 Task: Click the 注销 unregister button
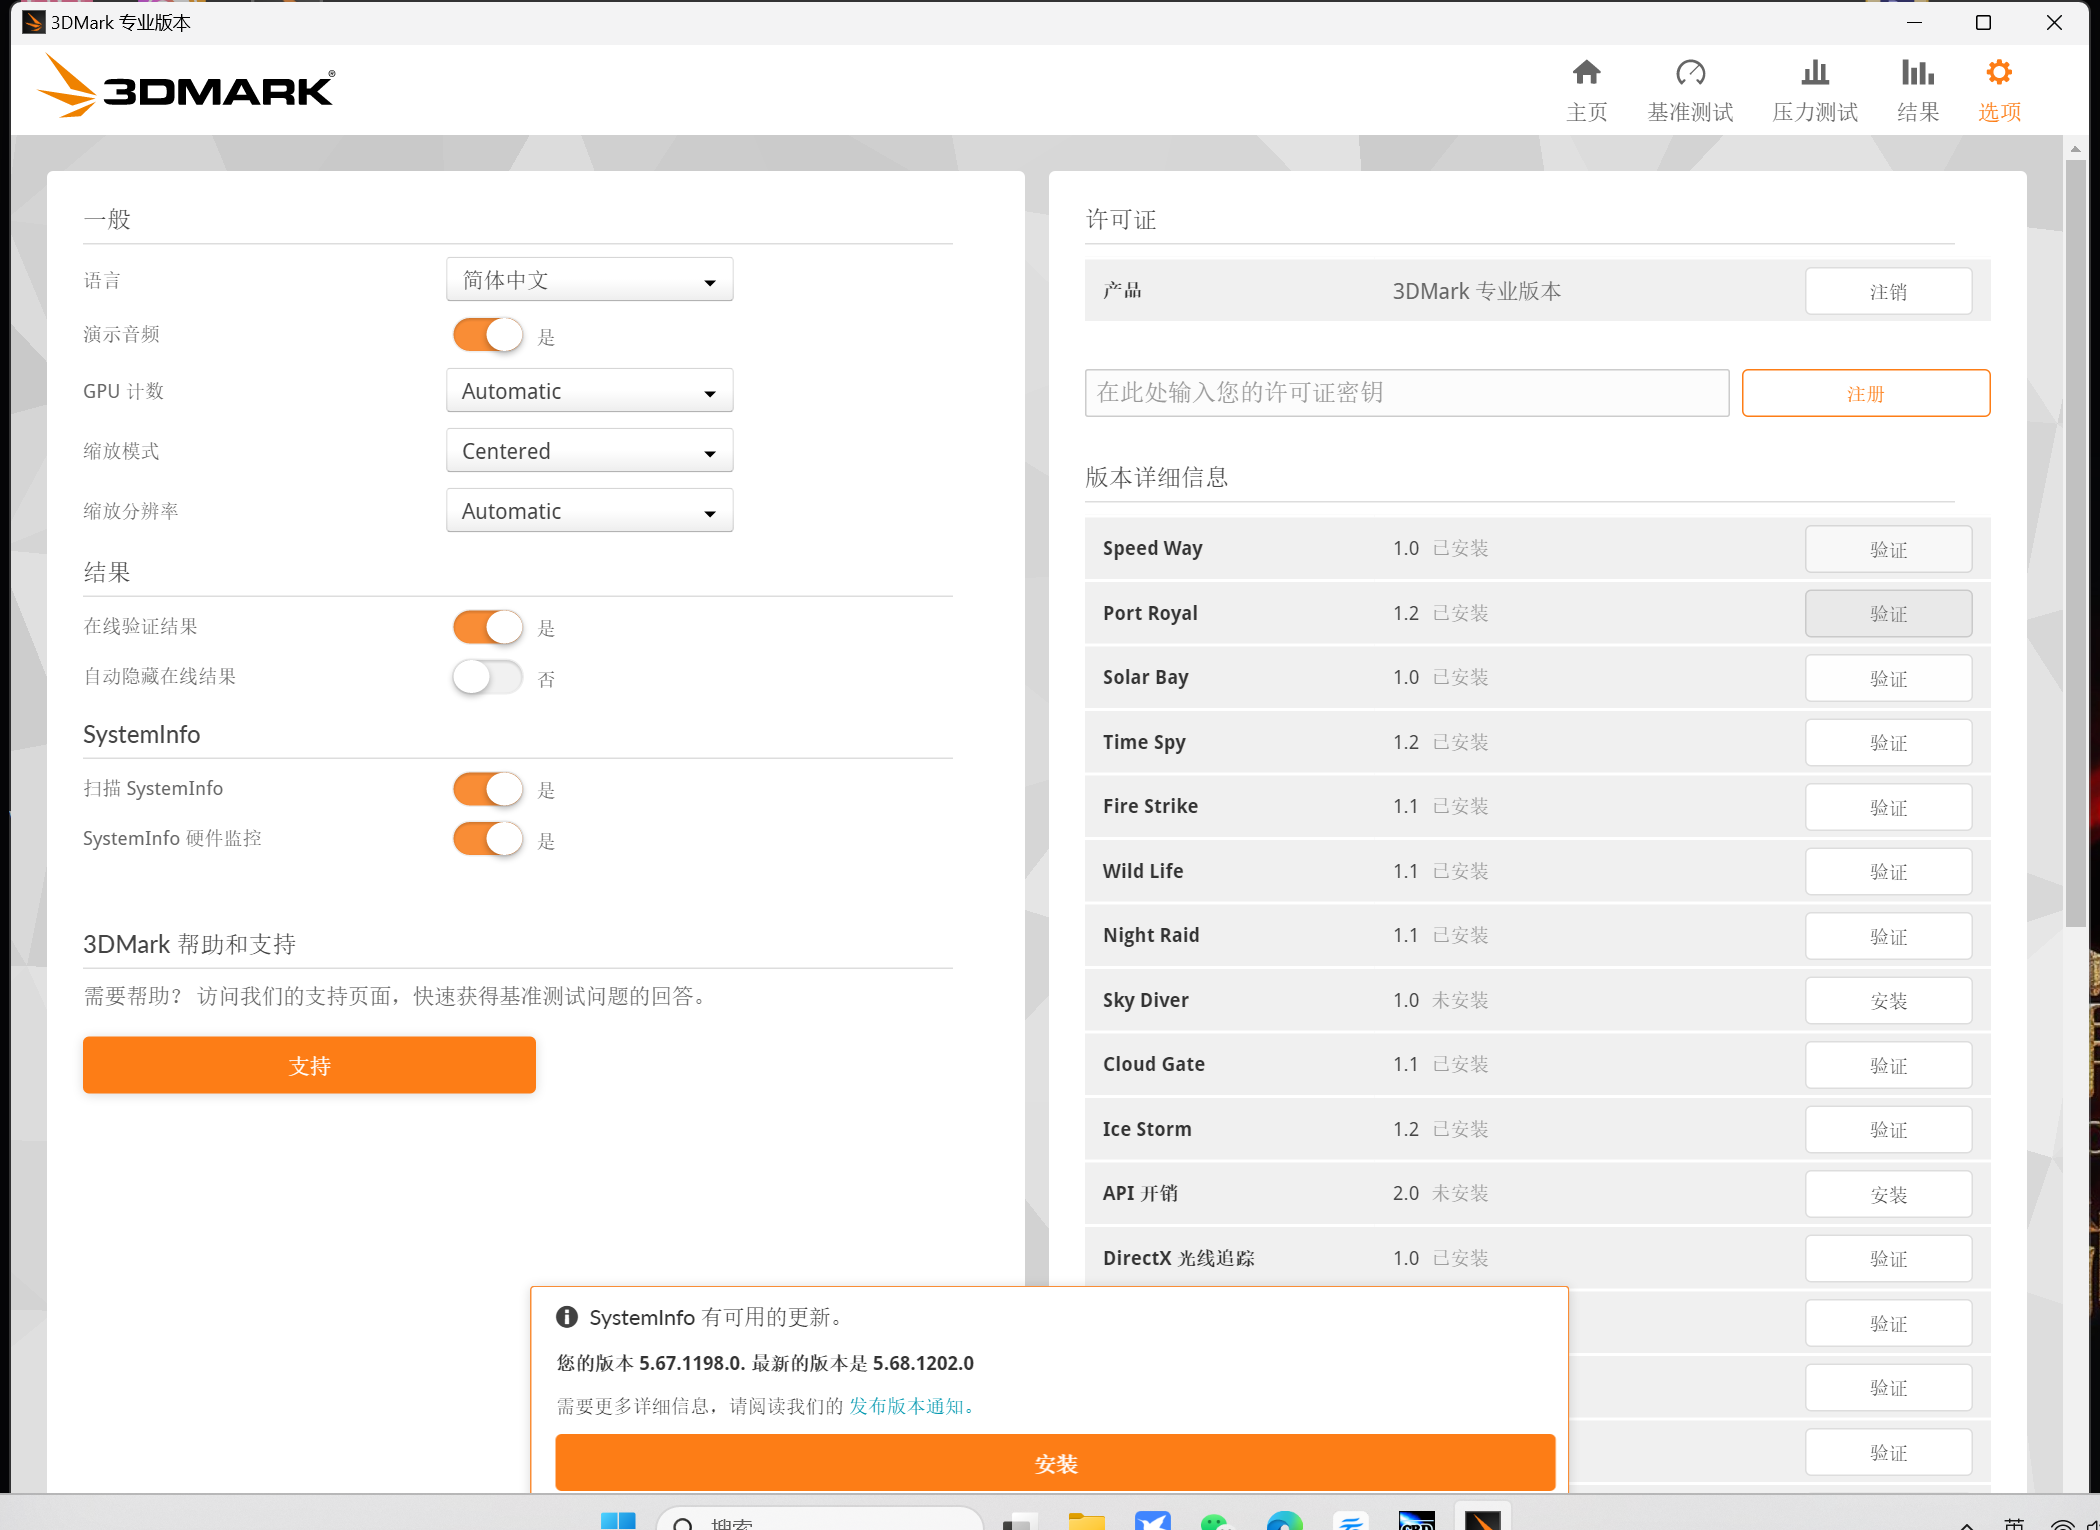(1888, 292)
